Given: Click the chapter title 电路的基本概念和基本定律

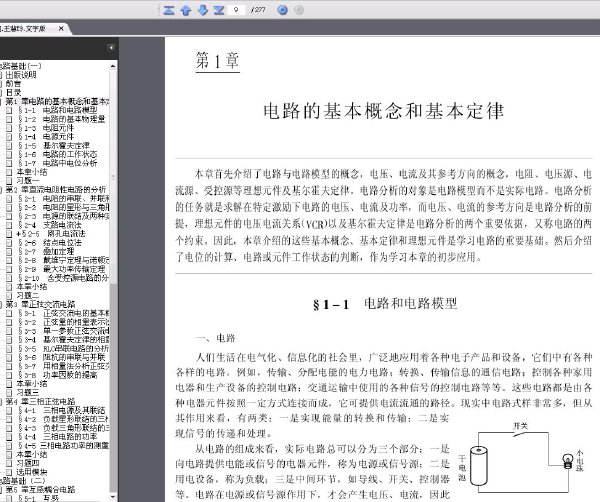Looking at the screenshot, I should click(384, 111).
